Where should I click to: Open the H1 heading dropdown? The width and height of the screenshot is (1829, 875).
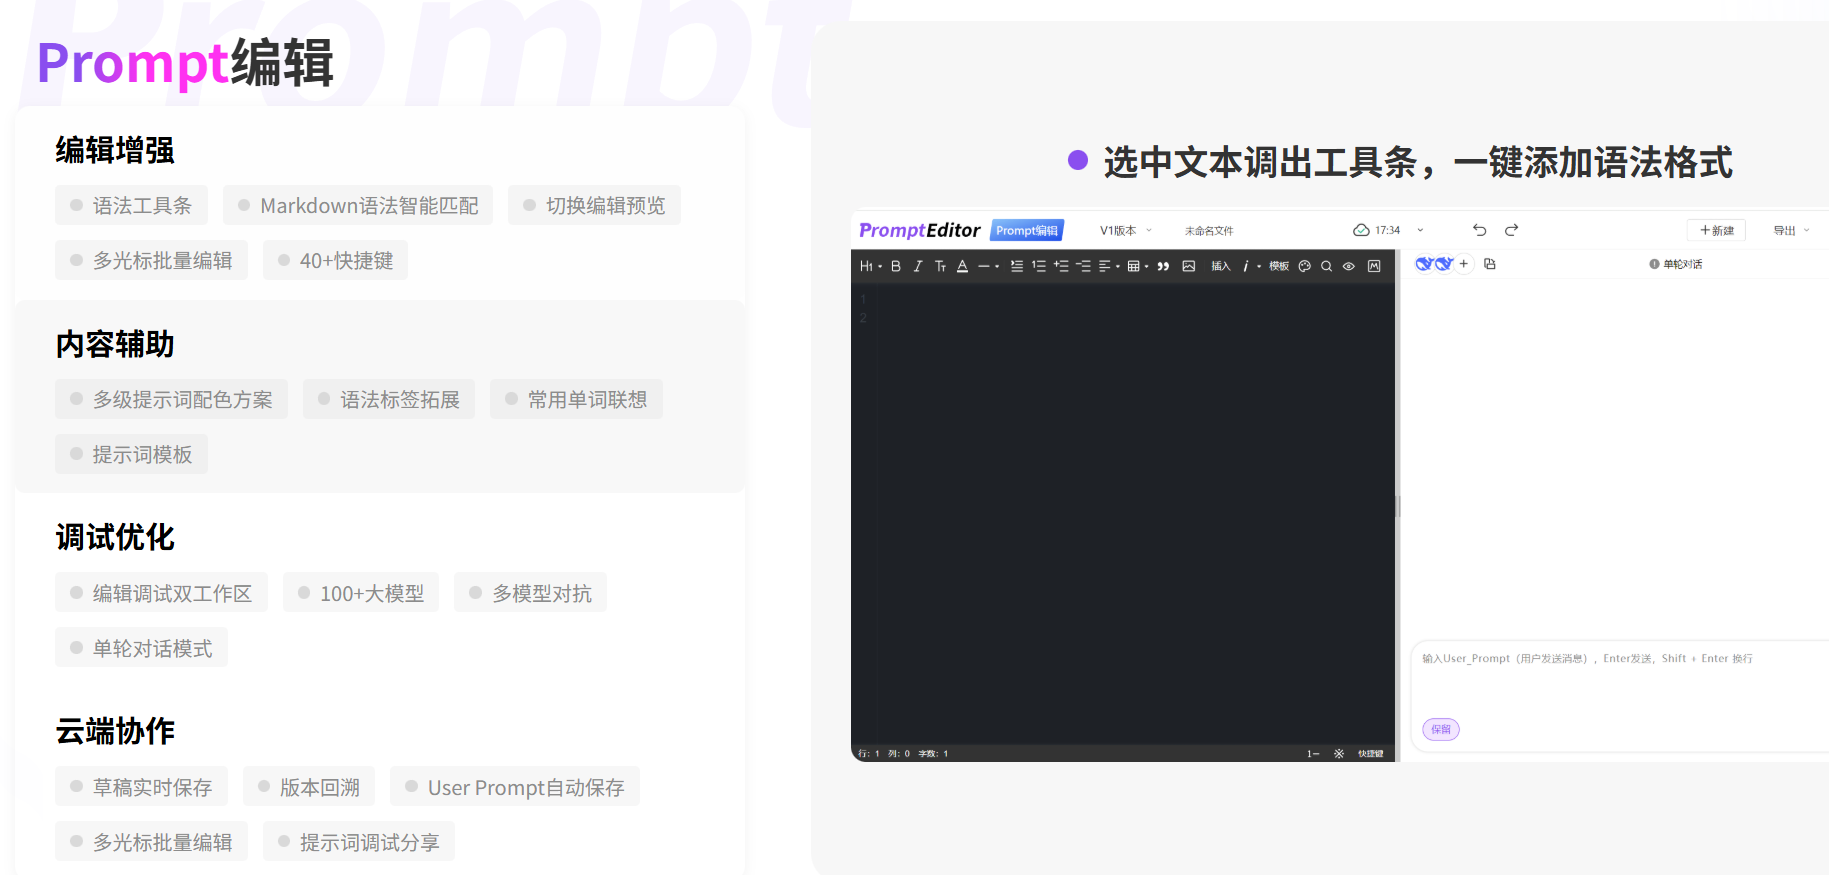869,266
